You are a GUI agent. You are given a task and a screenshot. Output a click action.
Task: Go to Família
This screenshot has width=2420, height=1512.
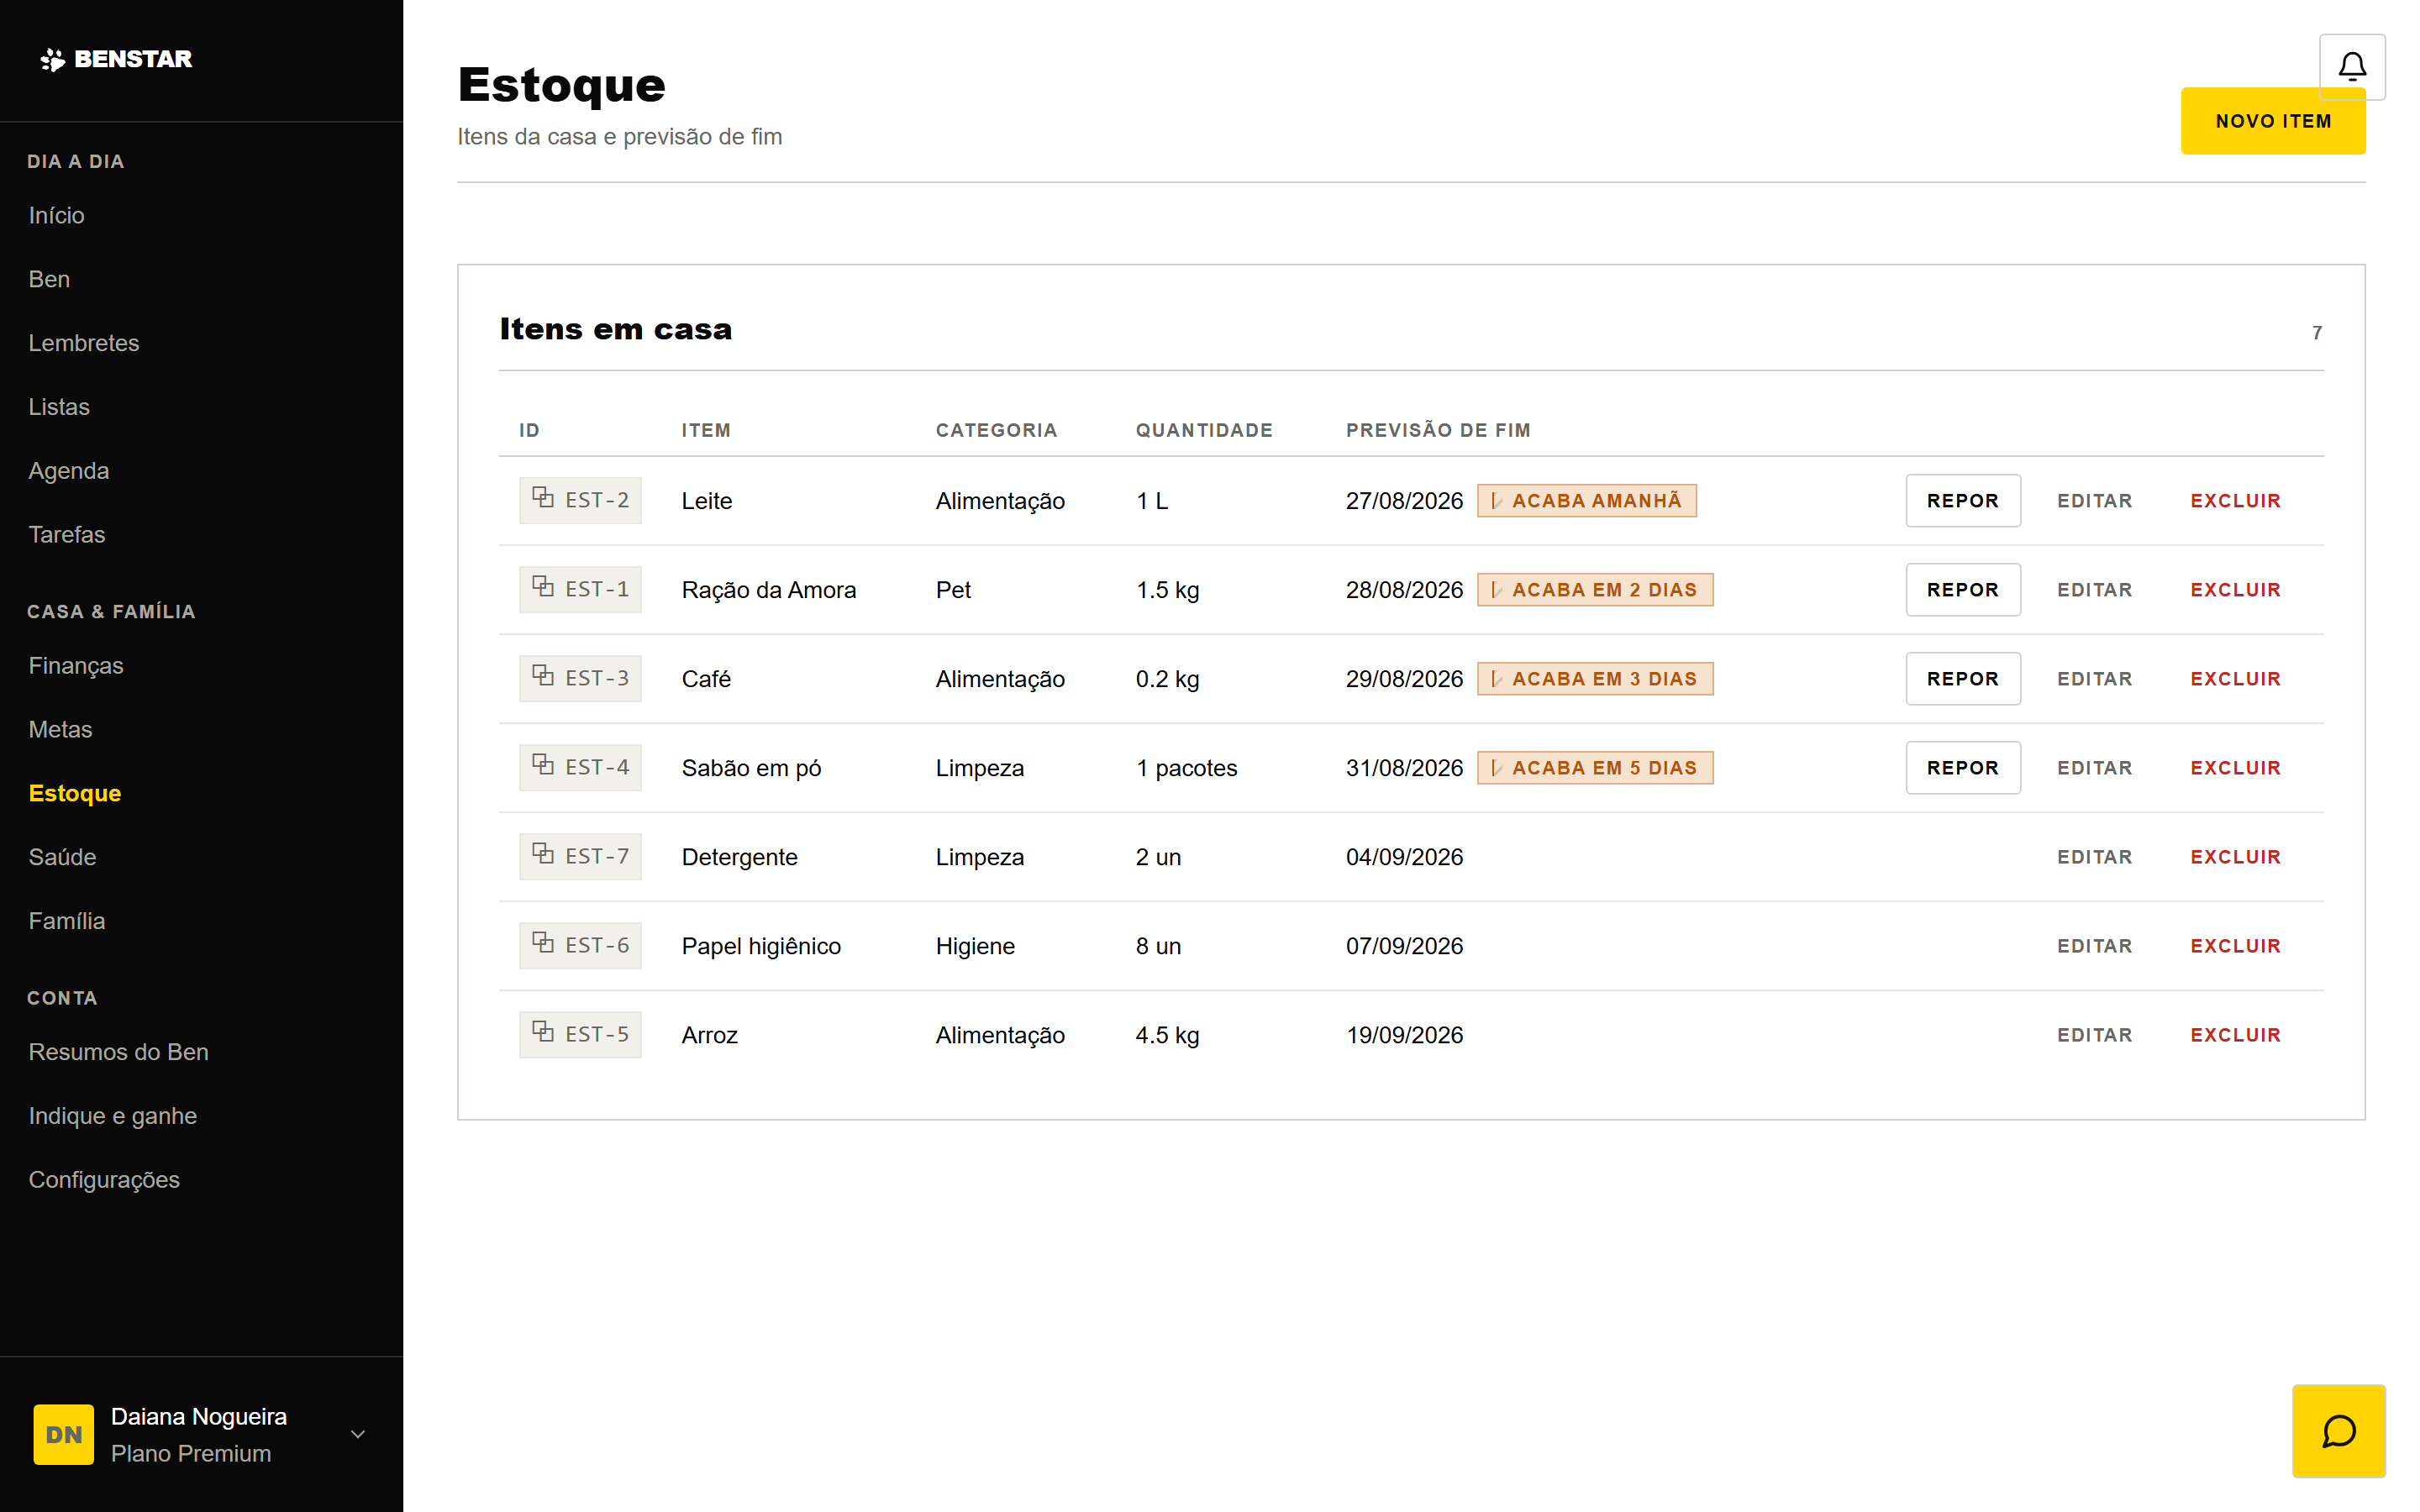67,921
